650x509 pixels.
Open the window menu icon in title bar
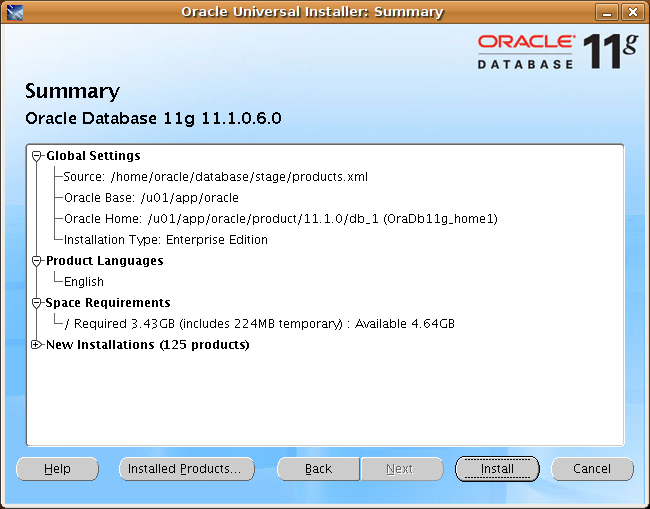[x=15, y=12]
